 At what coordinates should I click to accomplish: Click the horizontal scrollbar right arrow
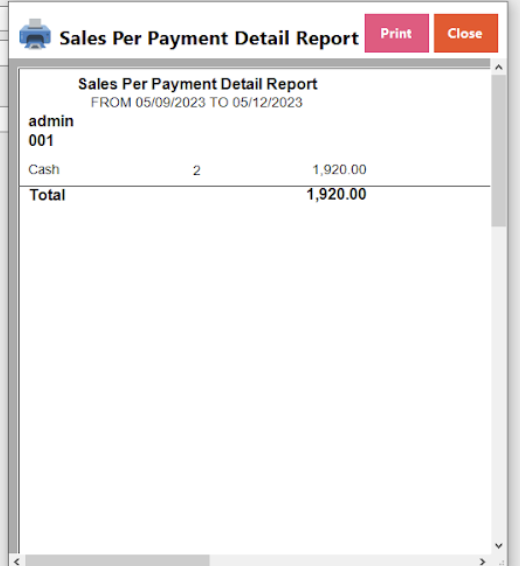482,561
